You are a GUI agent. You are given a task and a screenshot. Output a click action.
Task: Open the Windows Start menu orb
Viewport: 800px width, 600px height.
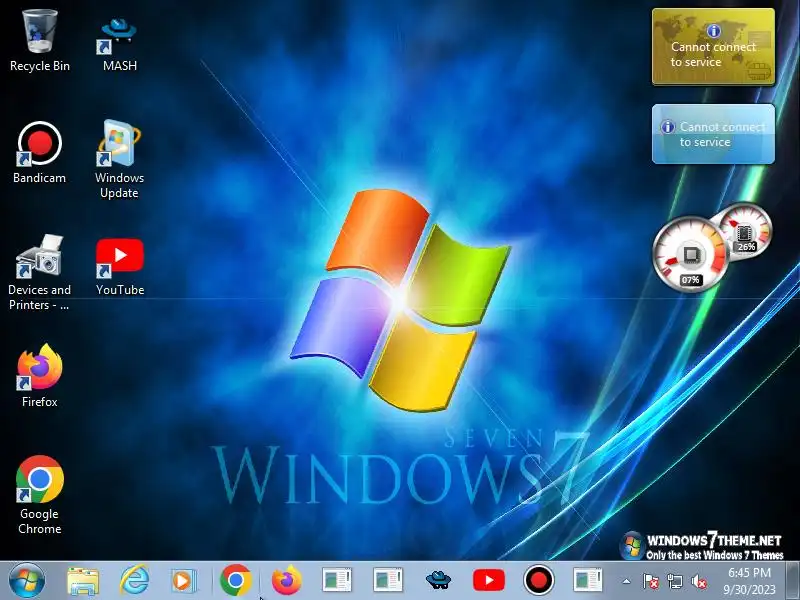27,581
